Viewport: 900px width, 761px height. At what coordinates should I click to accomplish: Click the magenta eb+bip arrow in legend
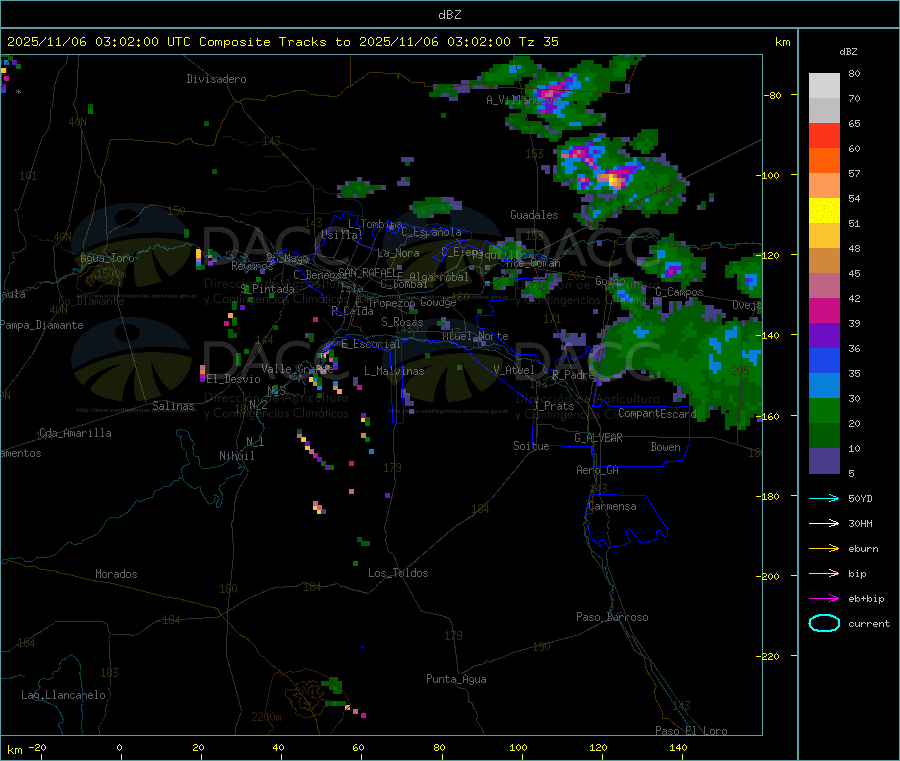(x=824, y=598)
